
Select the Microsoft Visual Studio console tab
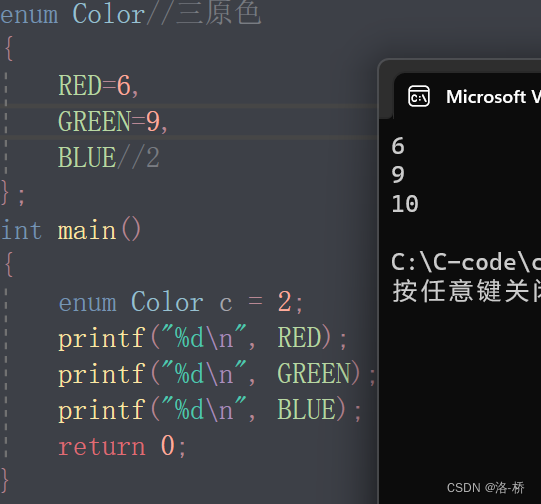click(468, 96)
